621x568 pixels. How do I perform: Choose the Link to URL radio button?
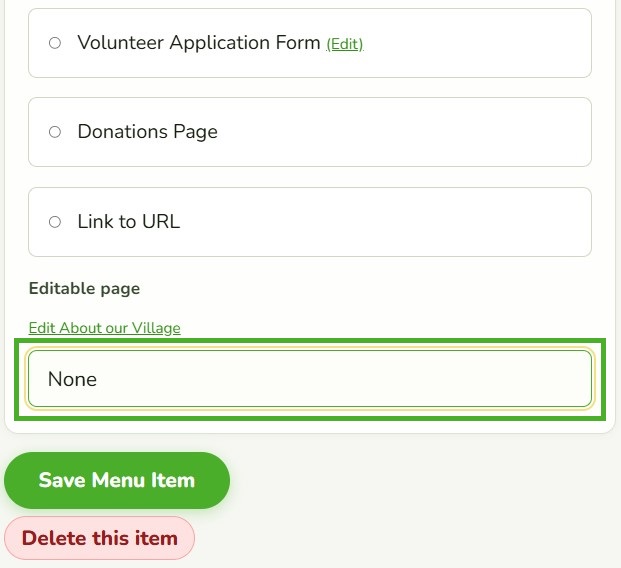pyautogui.click(x=55, y=222)
